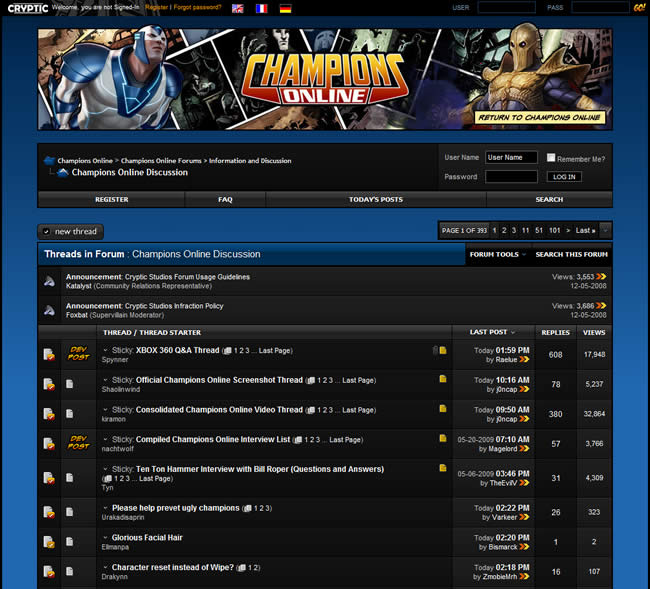Open the Champions Online banner logo
This screenshot has width=650, height=589.
coord(325,79)
